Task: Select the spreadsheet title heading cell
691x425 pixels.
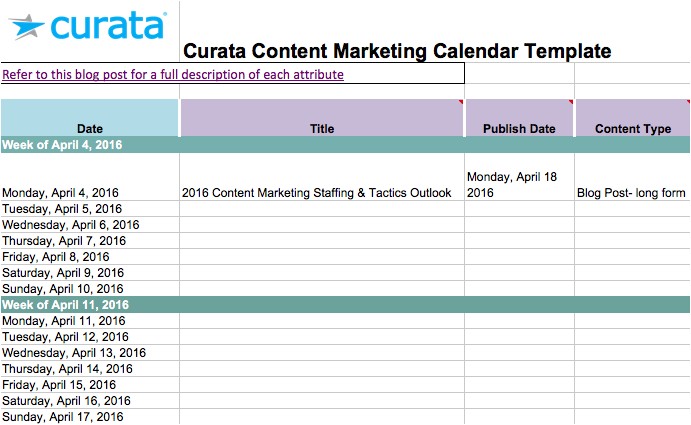Action: (x=396, y=51)
